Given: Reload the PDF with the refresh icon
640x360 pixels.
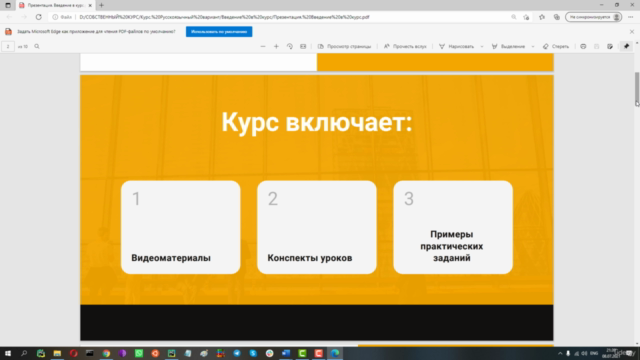Looking at the screenshot, I should coord(38,17).
